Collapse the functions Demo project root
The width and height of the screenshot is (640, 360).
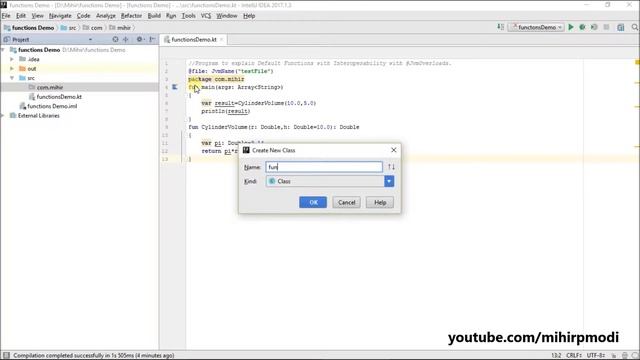click(3, 50)
